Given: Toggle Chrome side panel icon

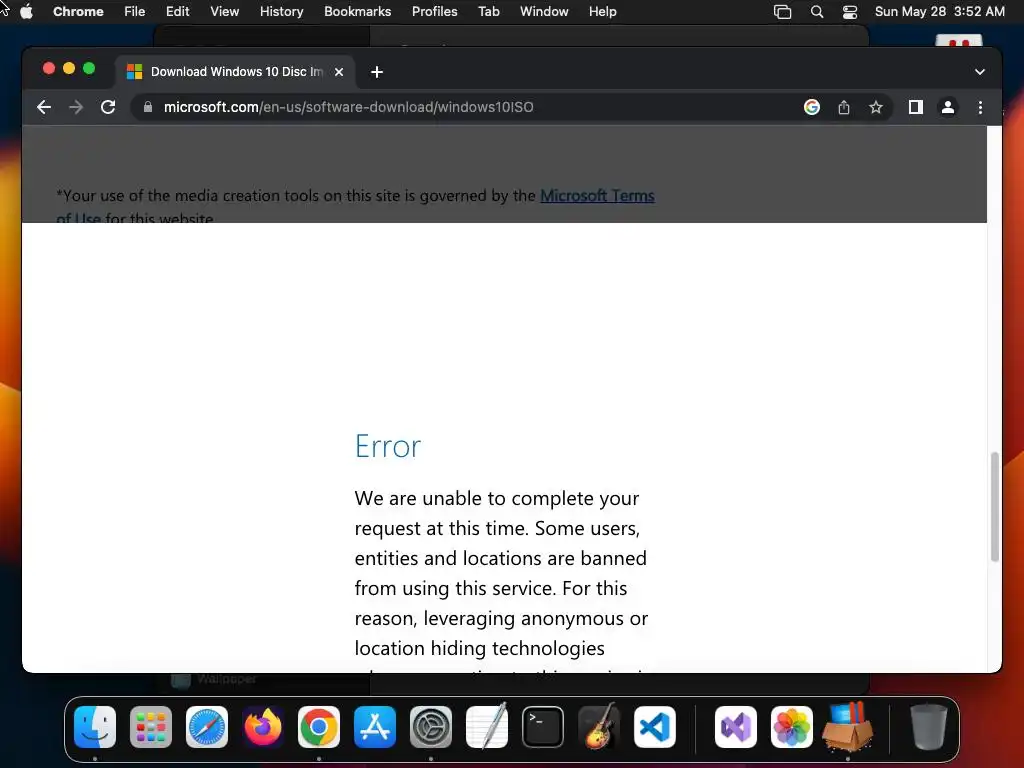Looking at the screenshot, I should point(916,107).
